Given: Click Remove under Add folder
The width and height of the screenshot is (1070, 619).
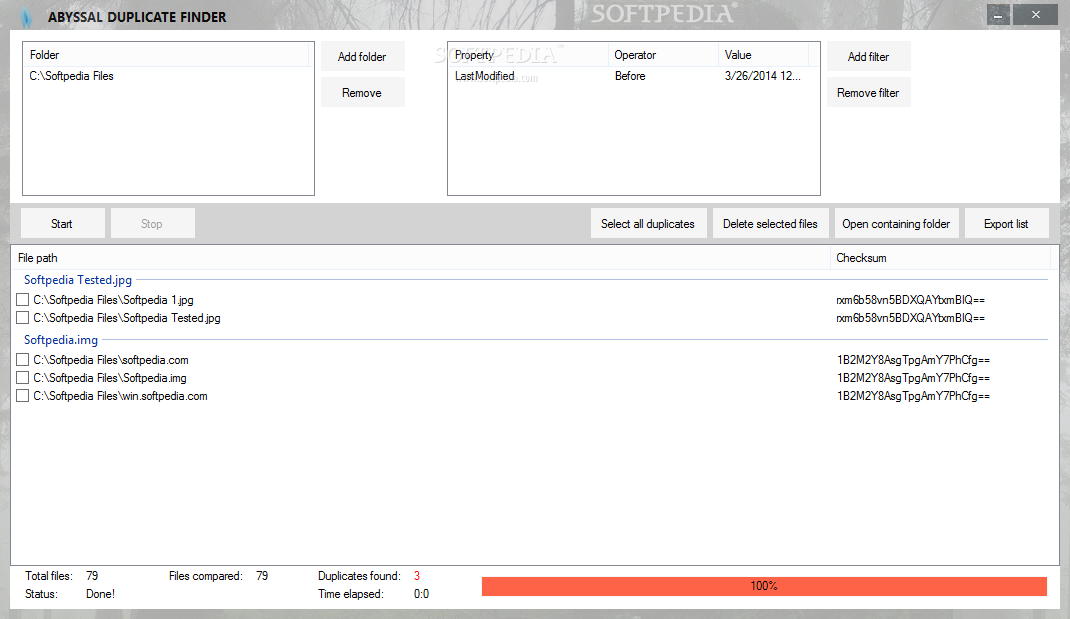Looking at the screenshot, I should tap(362, 93).
